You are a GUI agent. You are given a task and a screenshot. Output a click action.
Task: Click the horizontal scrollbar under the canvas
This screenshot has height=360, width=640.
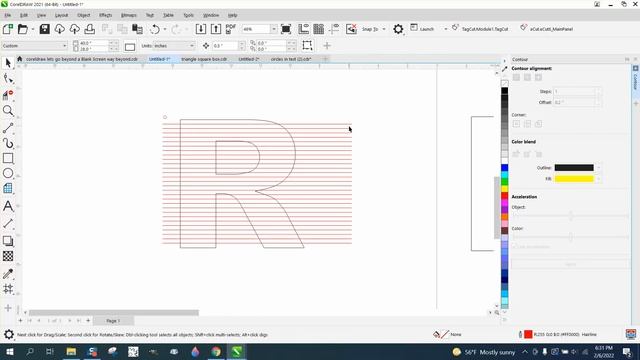[x=113, y=313]
